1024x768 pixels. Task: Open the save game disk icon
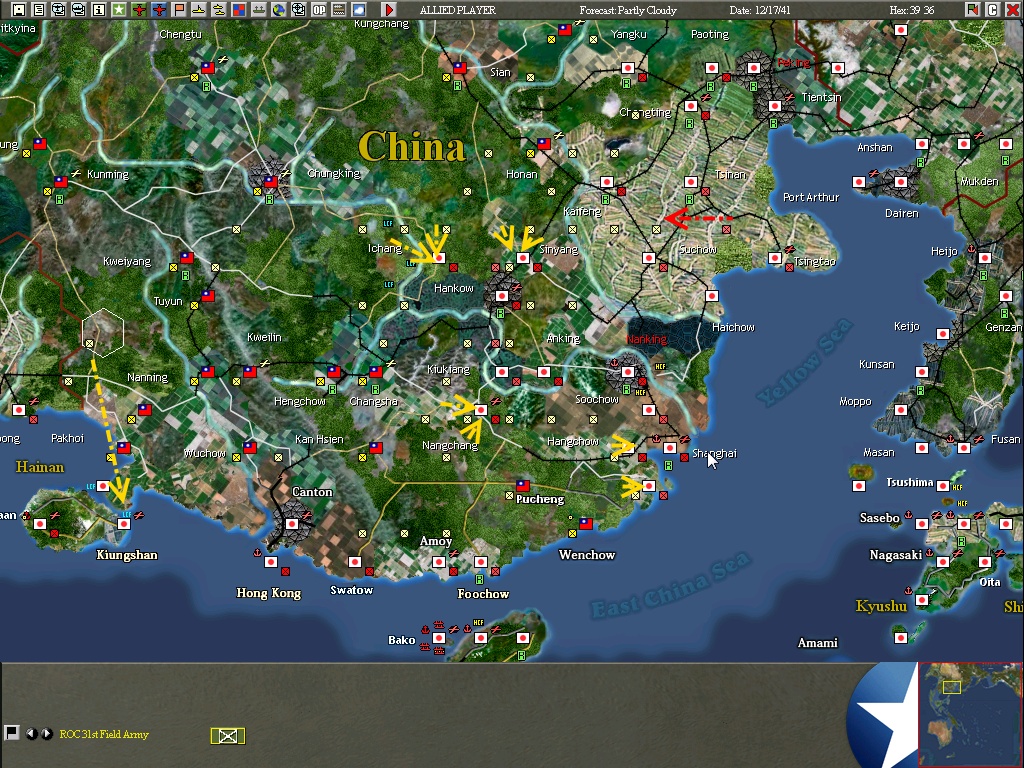(18, 10)
